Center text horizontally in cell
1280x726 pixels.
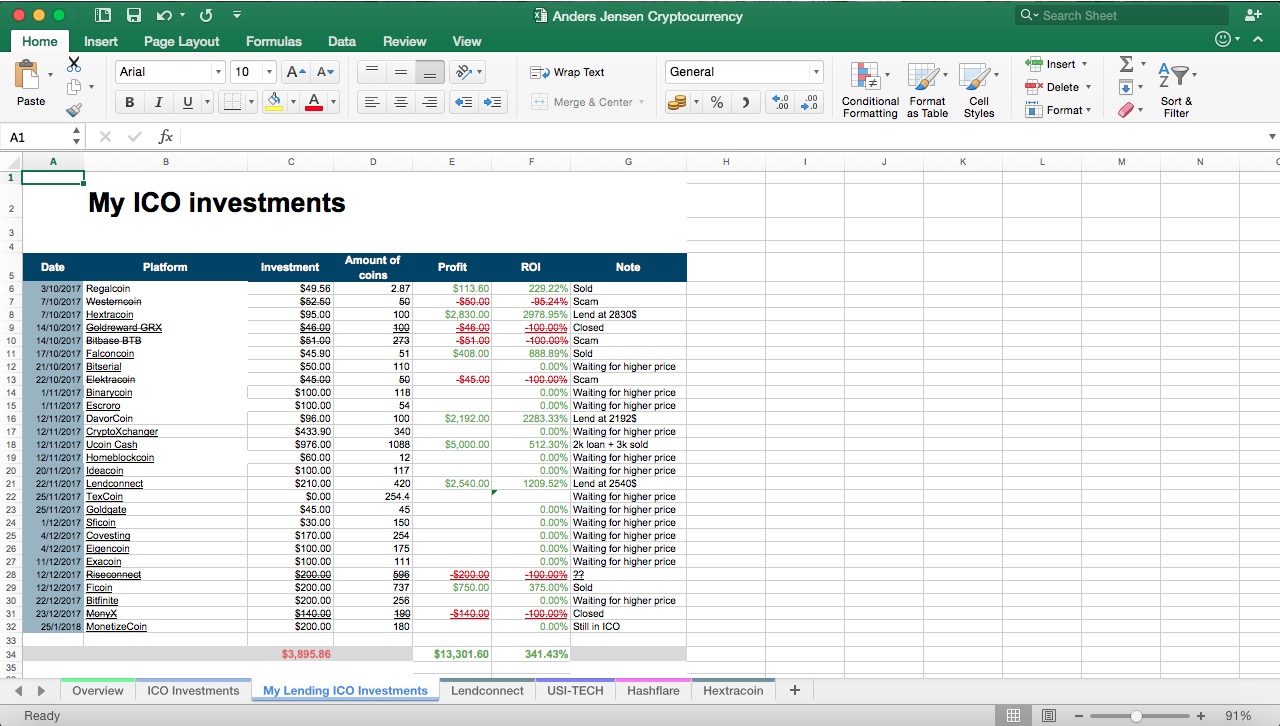(x=400, y=102)
